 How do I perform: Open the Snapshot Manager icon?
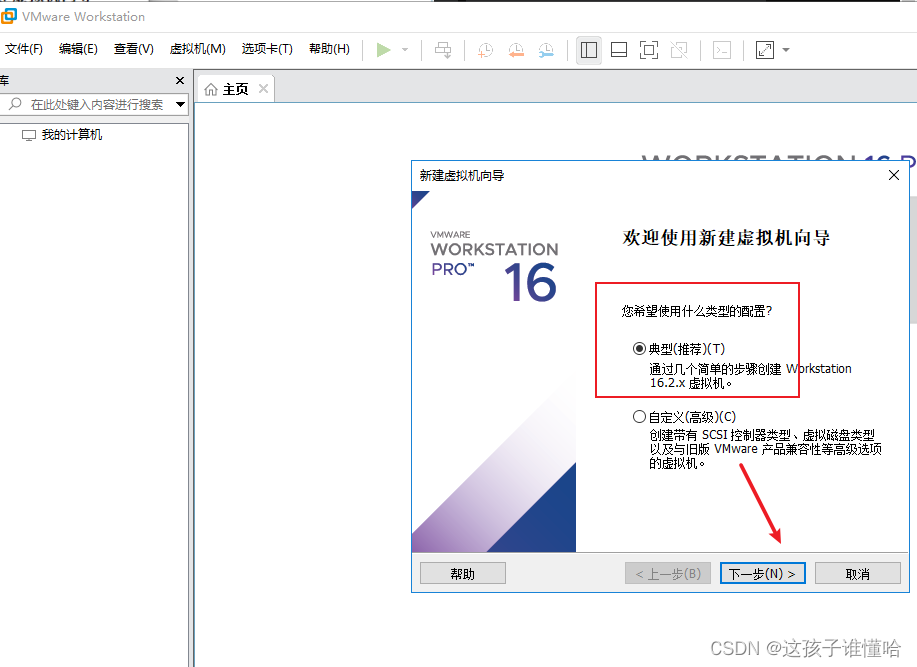coord(546,50)
